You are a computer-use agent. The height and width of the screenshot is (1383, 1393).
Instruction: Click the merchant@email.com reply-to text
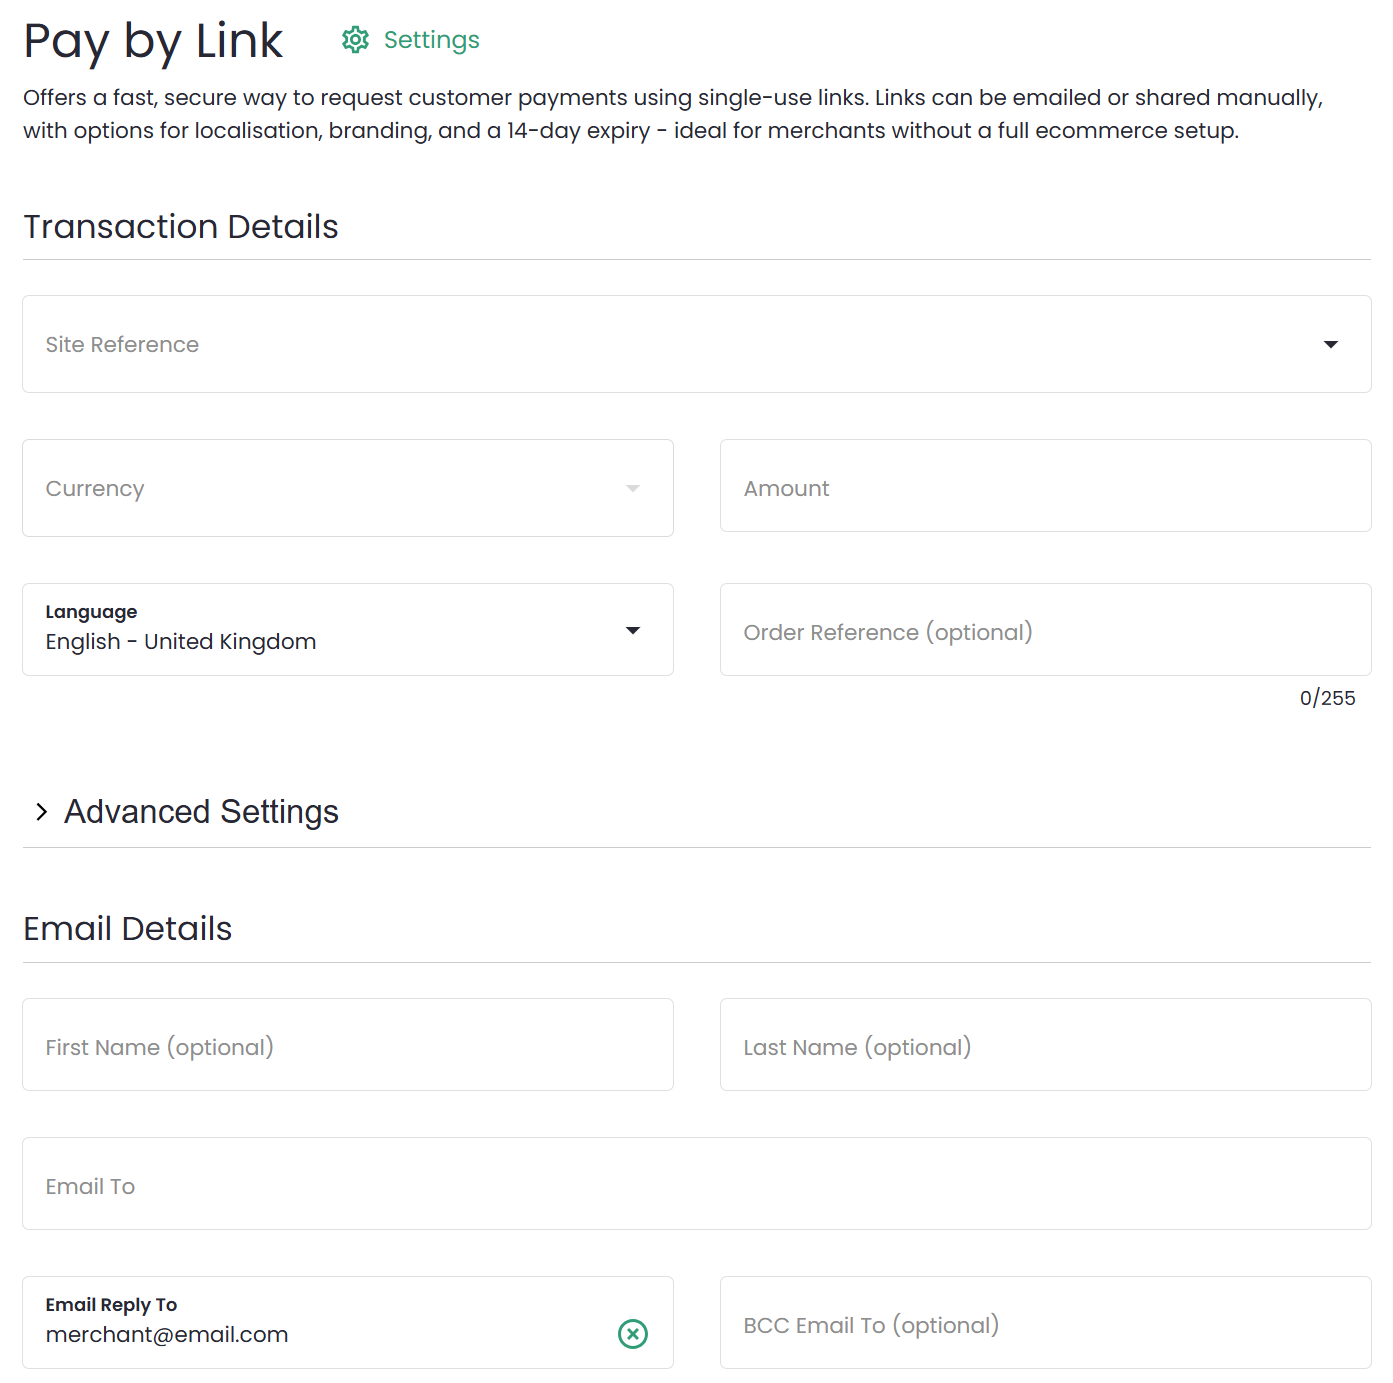point(167,1335)
